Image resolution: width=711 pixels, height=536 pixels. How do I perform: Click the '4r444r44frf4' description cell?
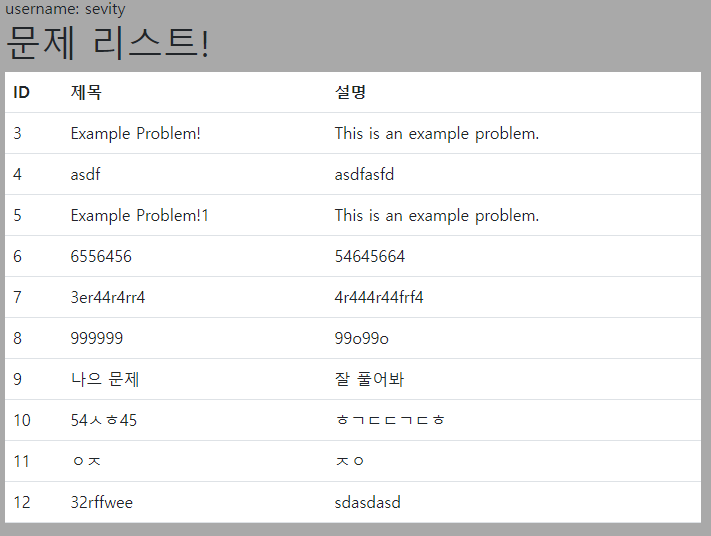(379, 297)
